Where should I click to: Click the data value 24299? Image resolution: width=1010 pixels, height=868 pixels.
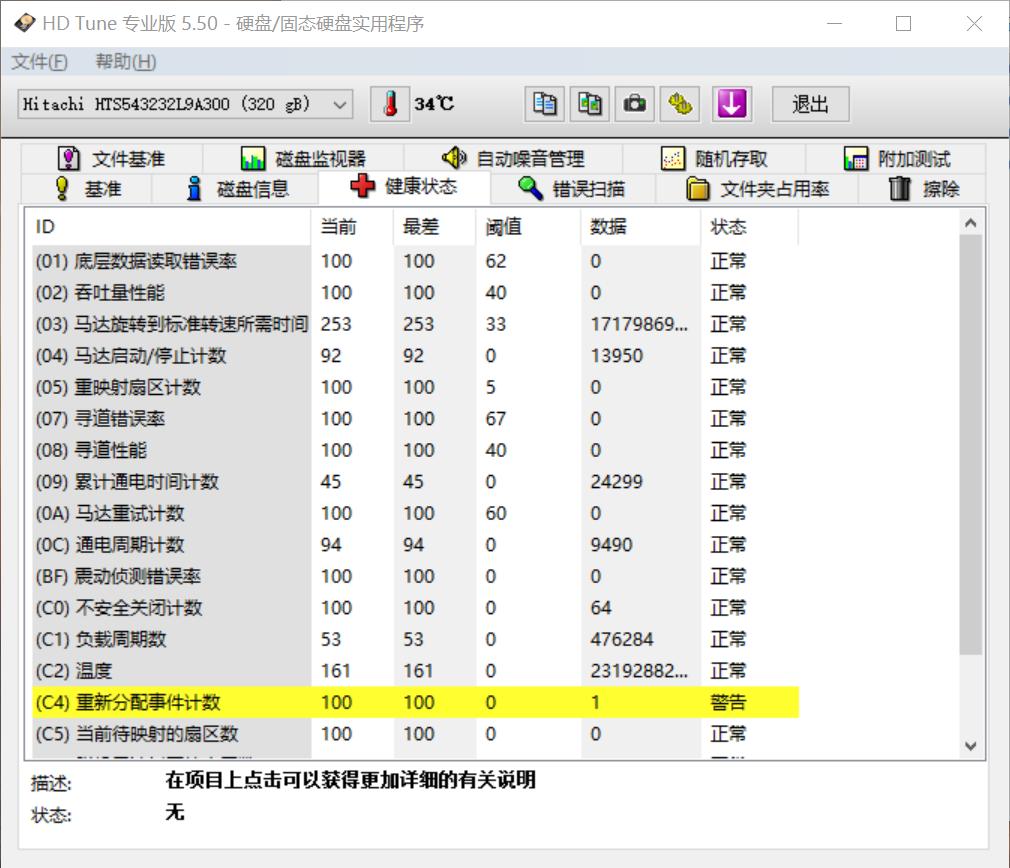(x=616, y=482)
